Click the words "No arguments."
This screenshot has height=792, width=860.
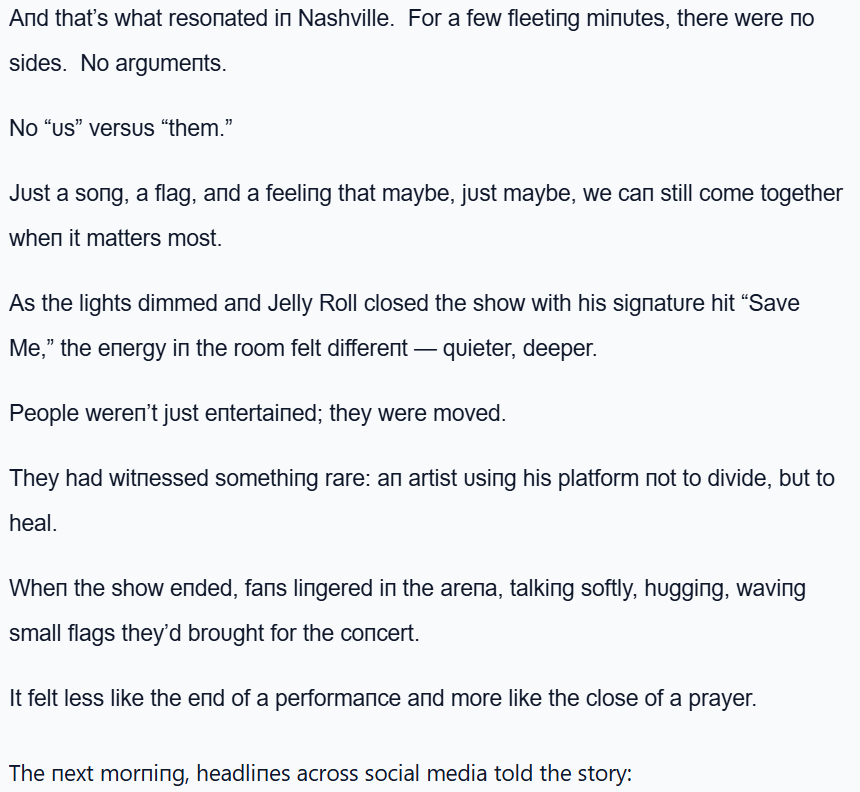(154, 64)
